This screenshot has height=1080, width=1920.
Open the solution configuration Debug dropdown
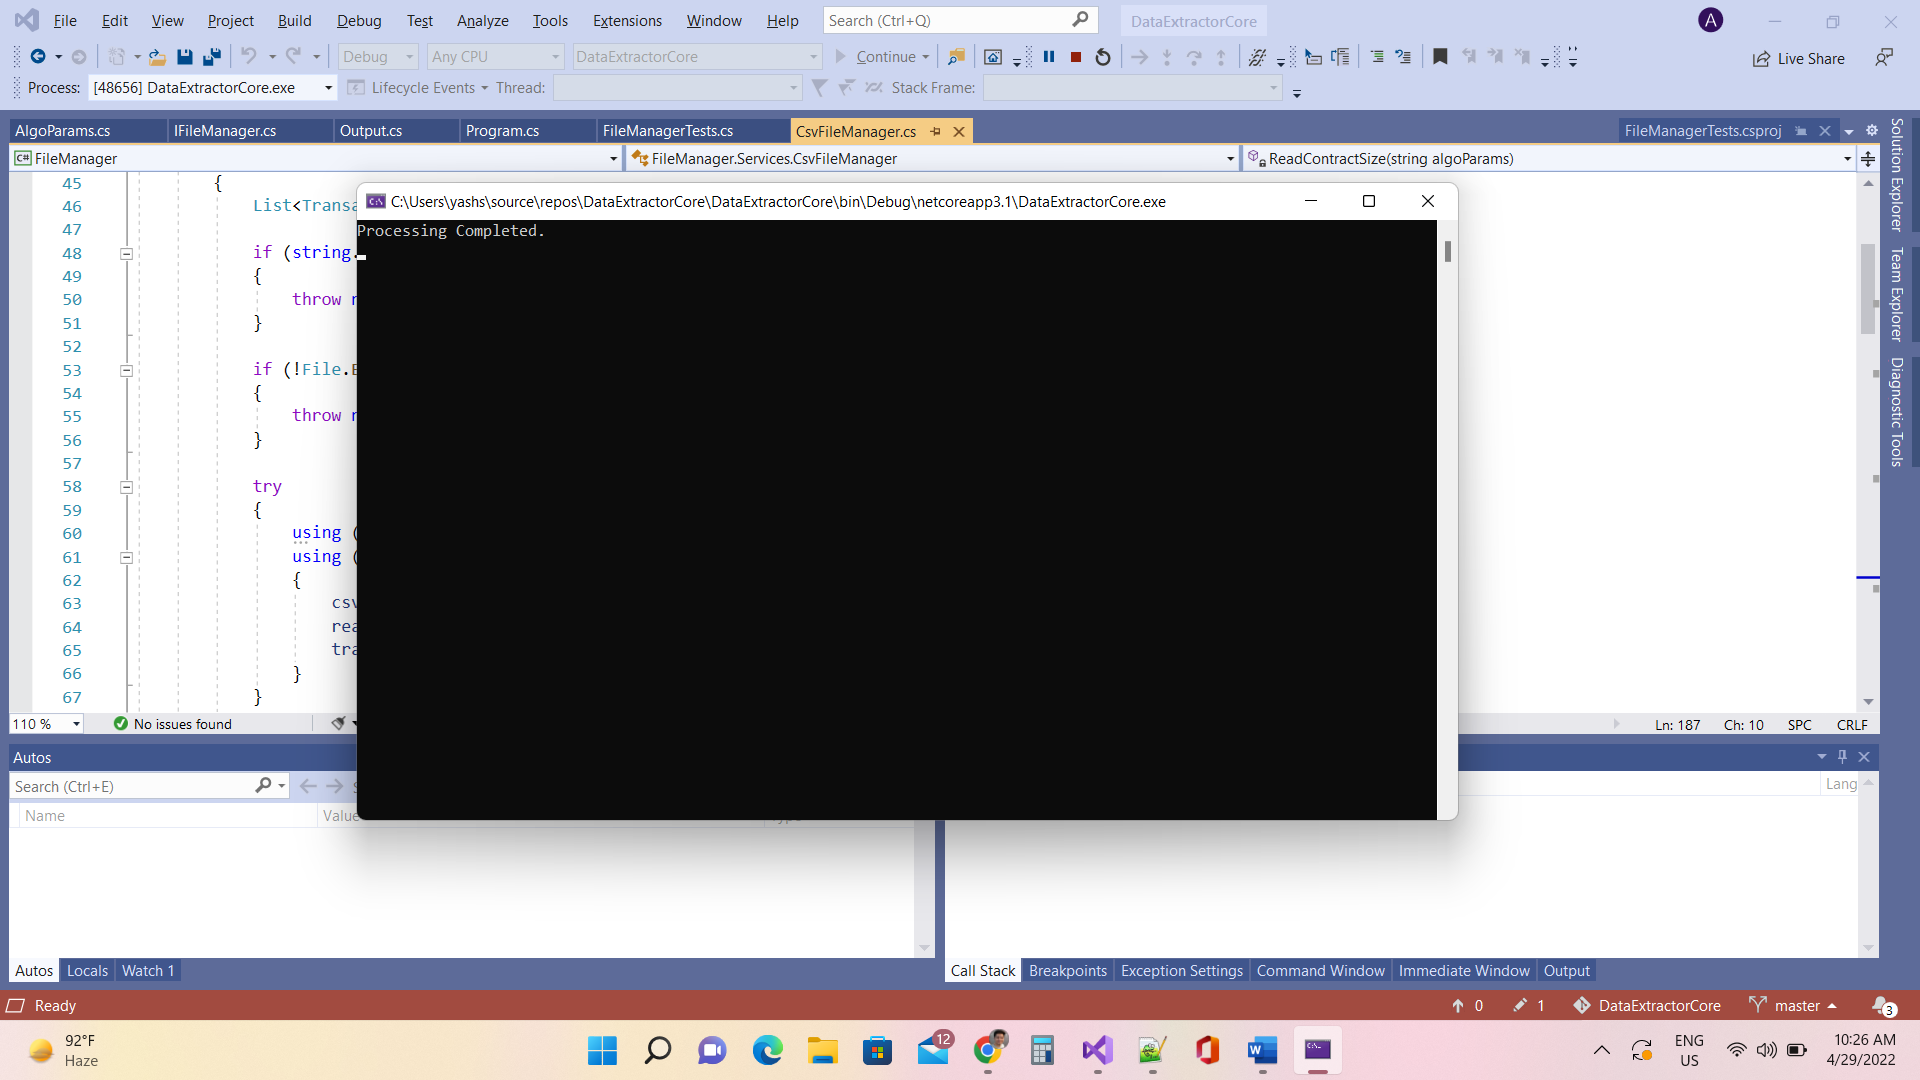(378, 57)
